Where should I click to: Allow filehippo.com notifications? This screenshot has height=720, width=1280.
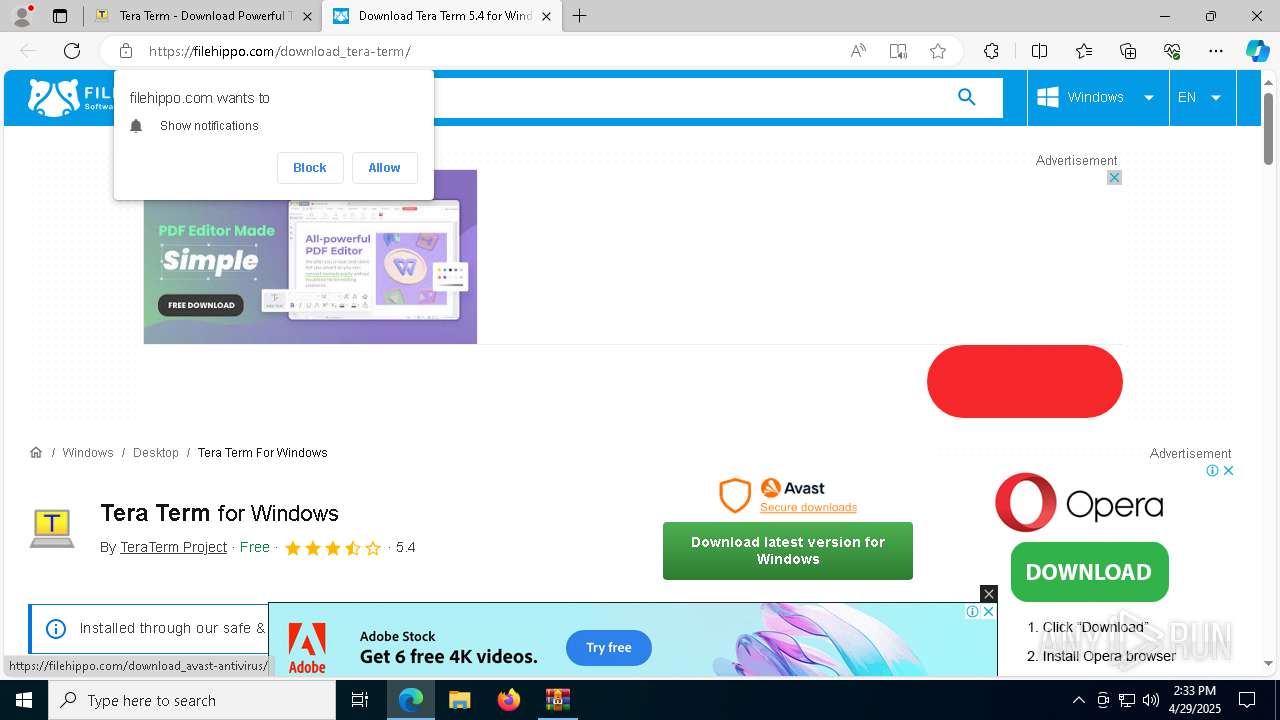pos(384,168)
